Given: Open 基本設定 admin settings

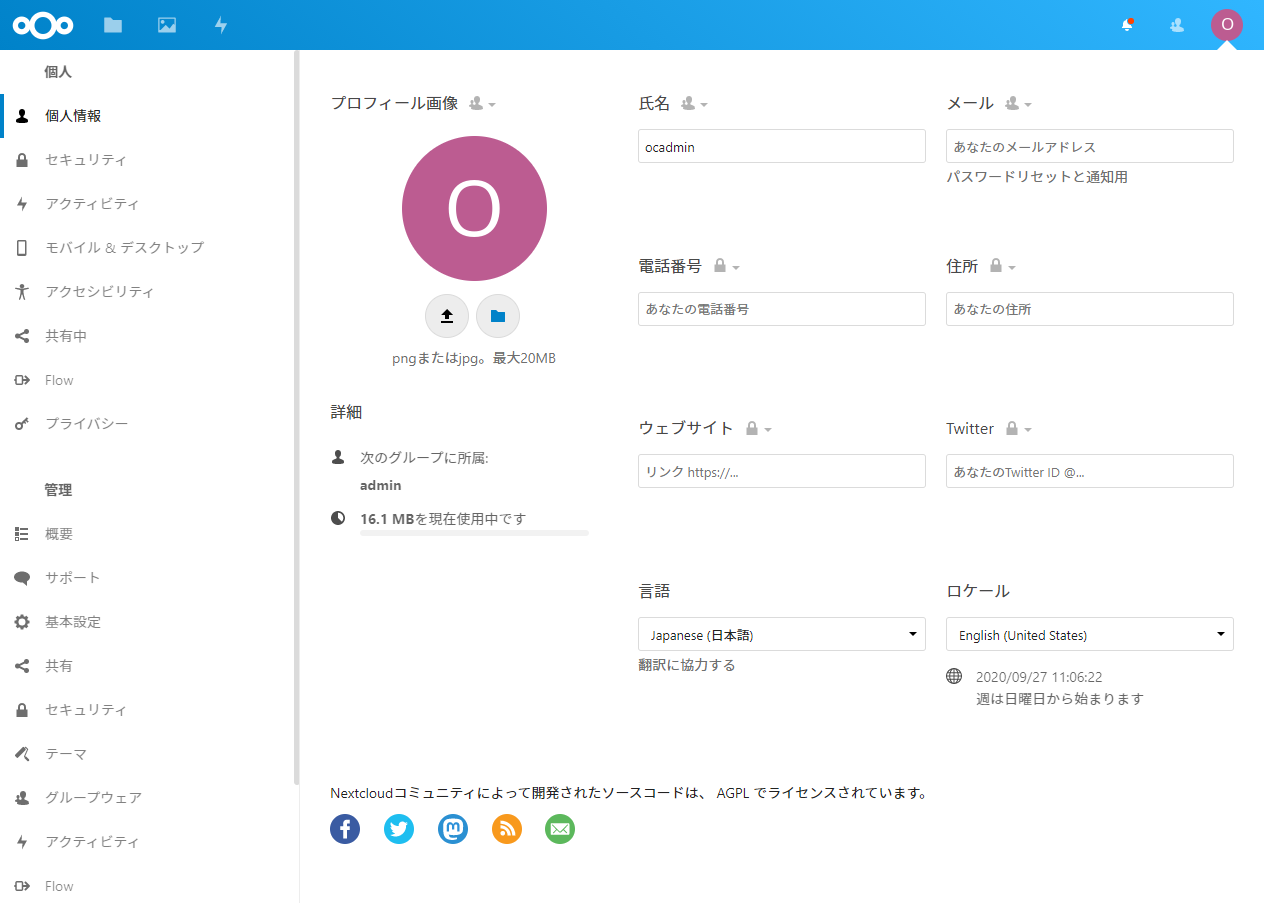Looking at the screenshot, I should [148, 622].
